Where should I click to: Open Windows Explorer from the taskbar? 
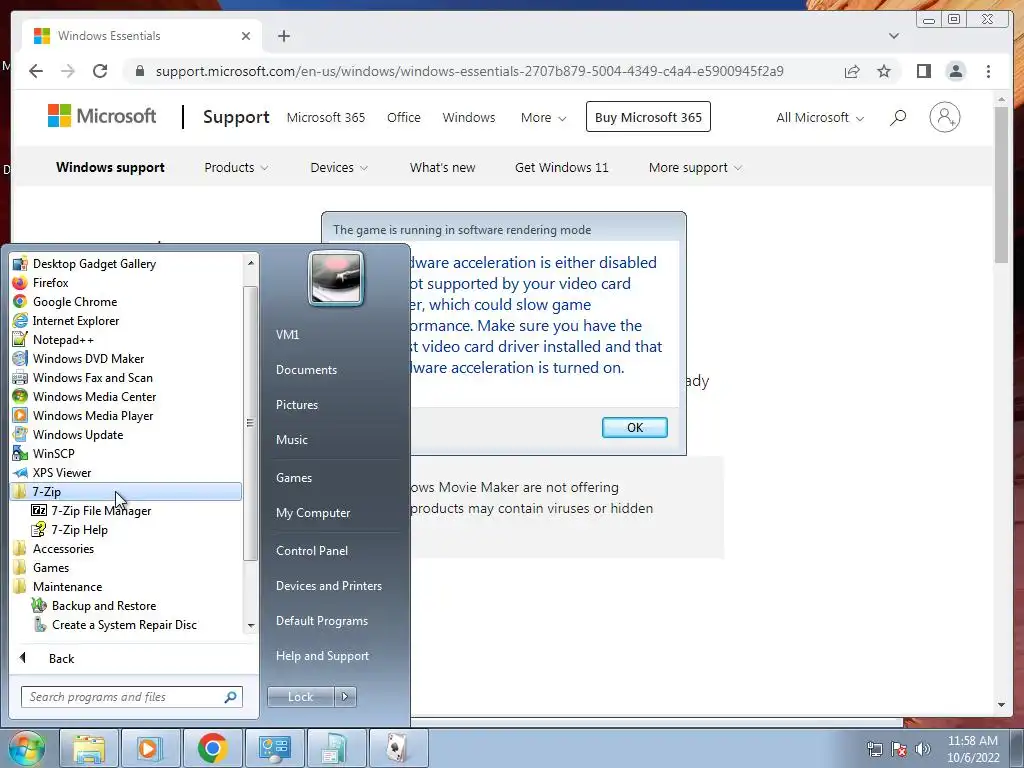89,748
